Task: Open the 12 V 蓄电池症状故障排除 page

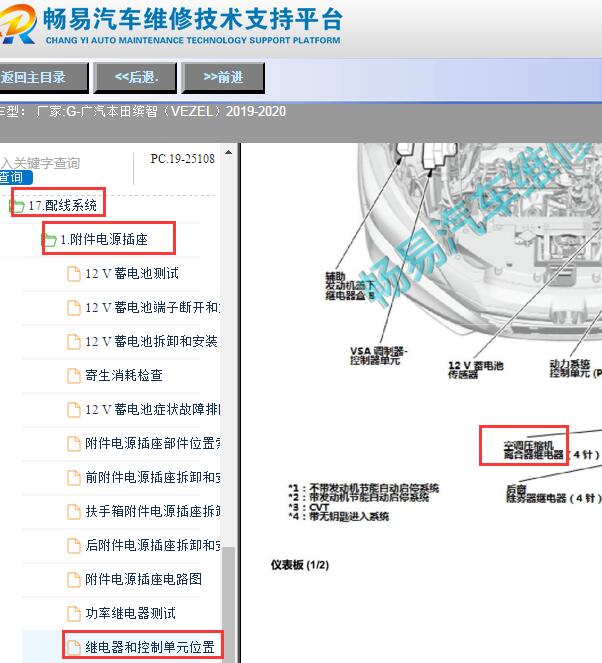Action: (153, 409)
